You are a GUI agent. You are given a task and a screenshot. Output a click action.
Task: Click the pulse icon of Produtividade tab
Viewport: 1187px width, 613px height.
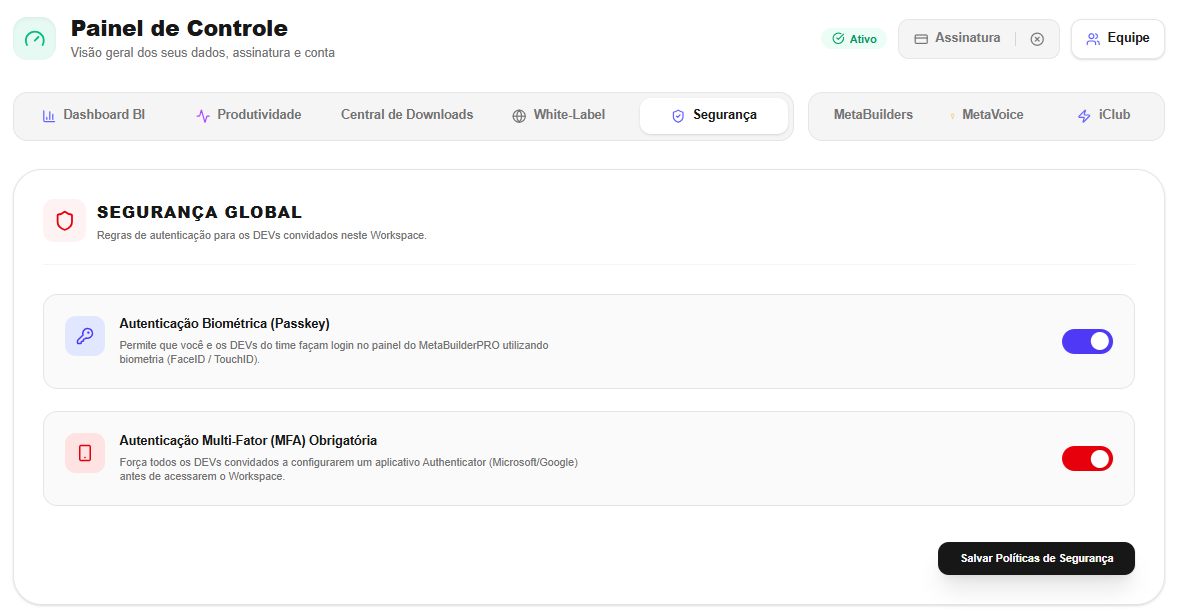(x=203, y=116)
